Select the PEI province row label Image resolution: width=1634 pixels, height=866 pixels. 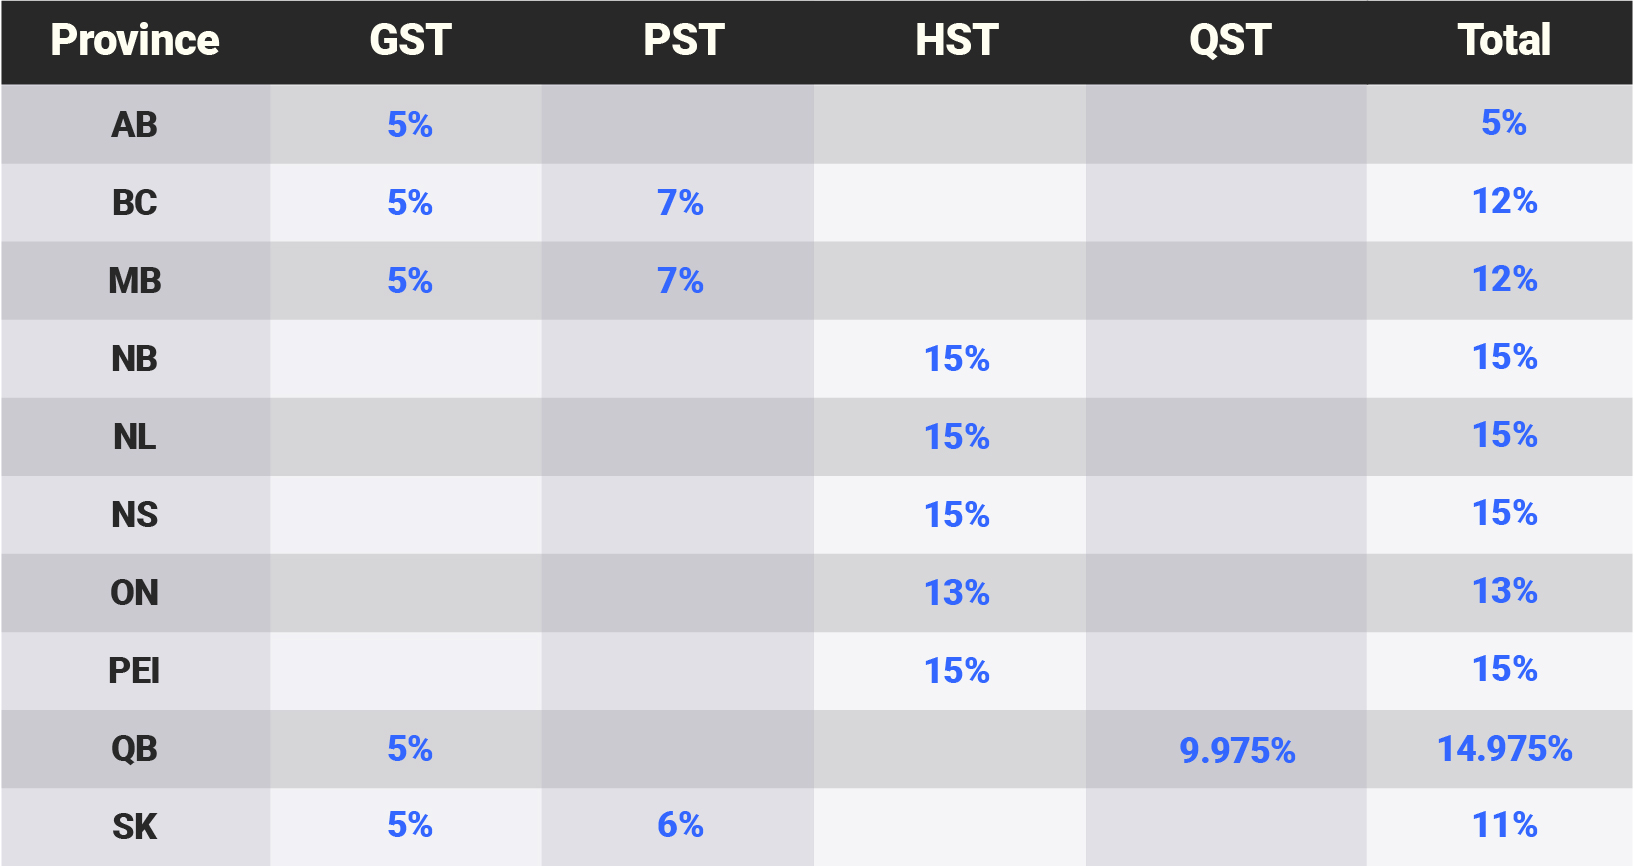tap(135, 671)
